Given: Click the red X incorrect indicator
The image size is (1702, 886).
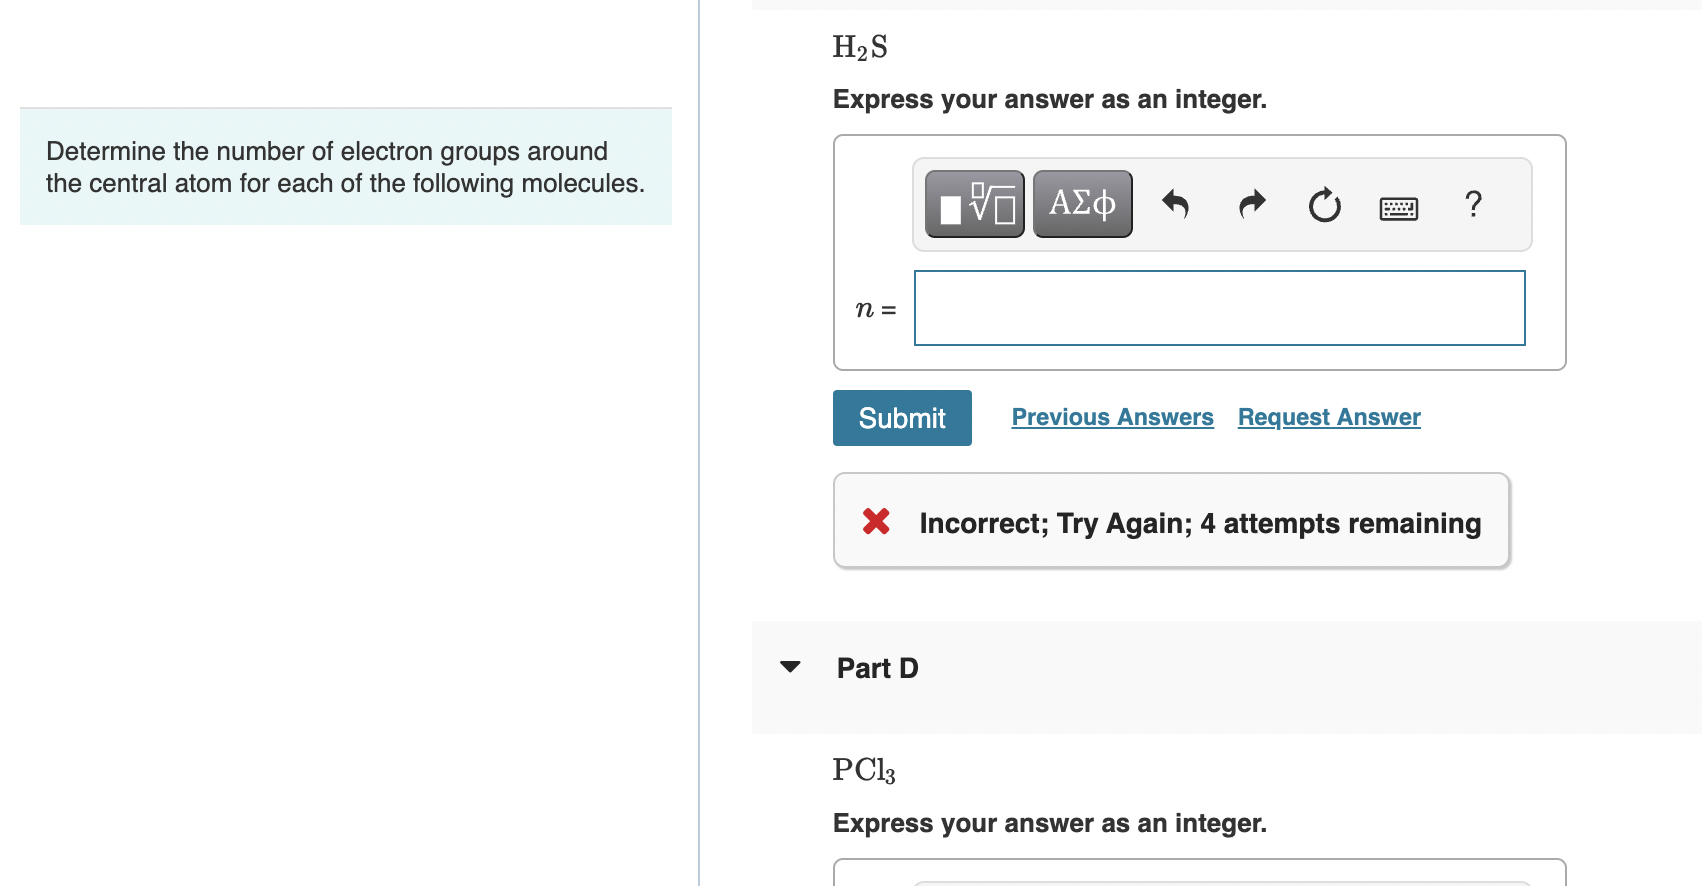Looking at the screenshot, I should coord(875,521).
